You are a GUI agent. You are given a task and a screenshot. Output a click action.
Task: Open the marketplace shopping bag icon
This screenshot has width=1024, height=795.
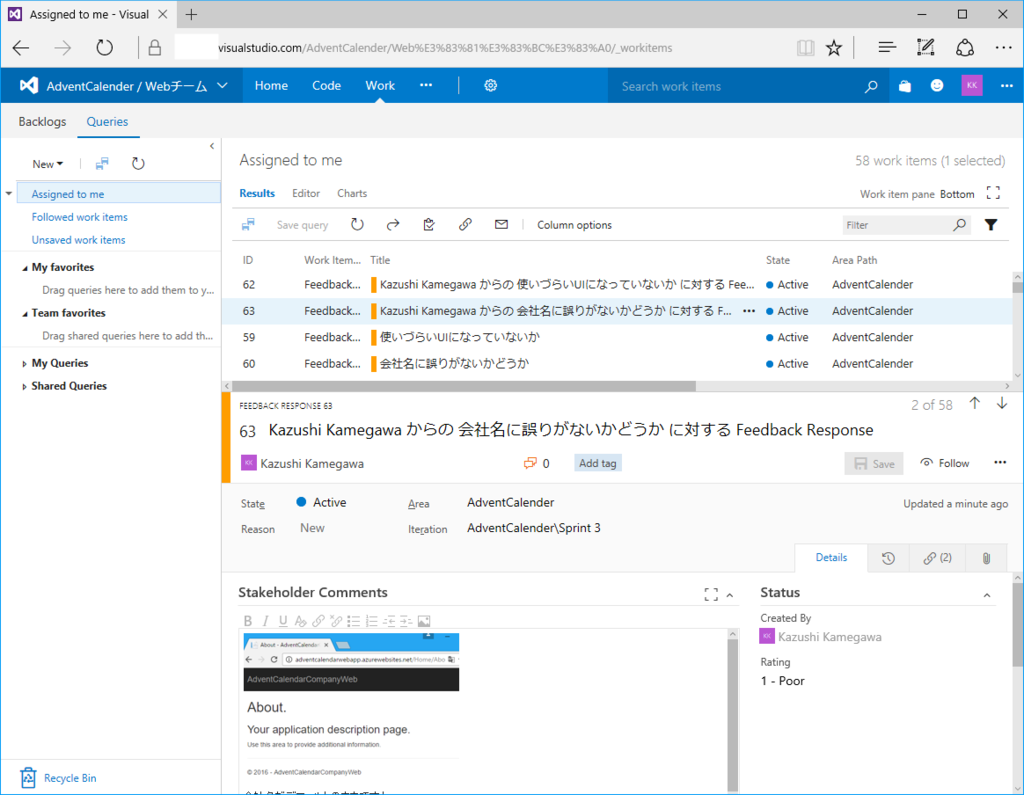coord(904,86)
